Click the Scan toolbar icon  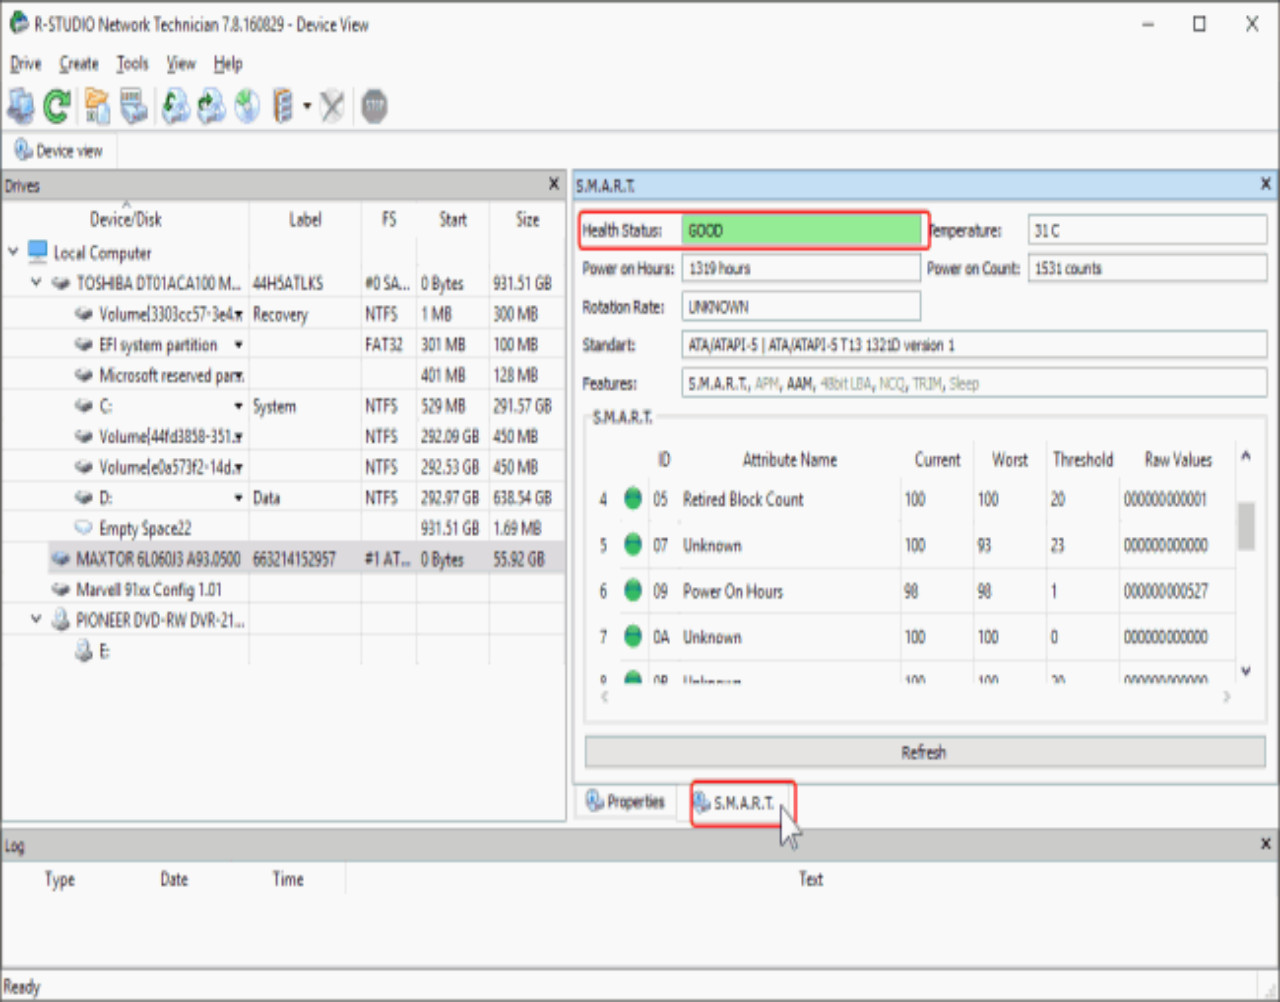(x=133, y=106)
